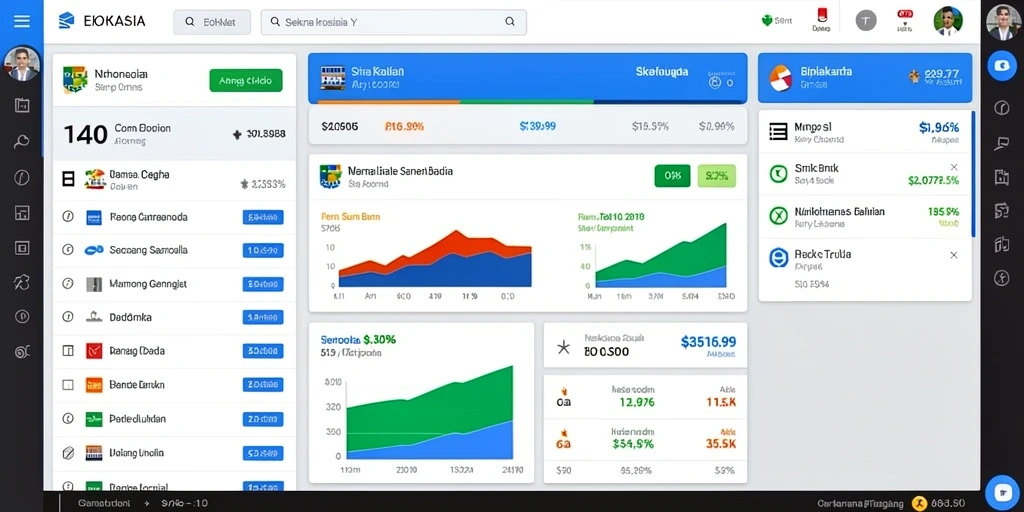Viewport: 1024px width, 512px height.
Task: Open the calendar icon in left sidebar
Action: point(22,105)
